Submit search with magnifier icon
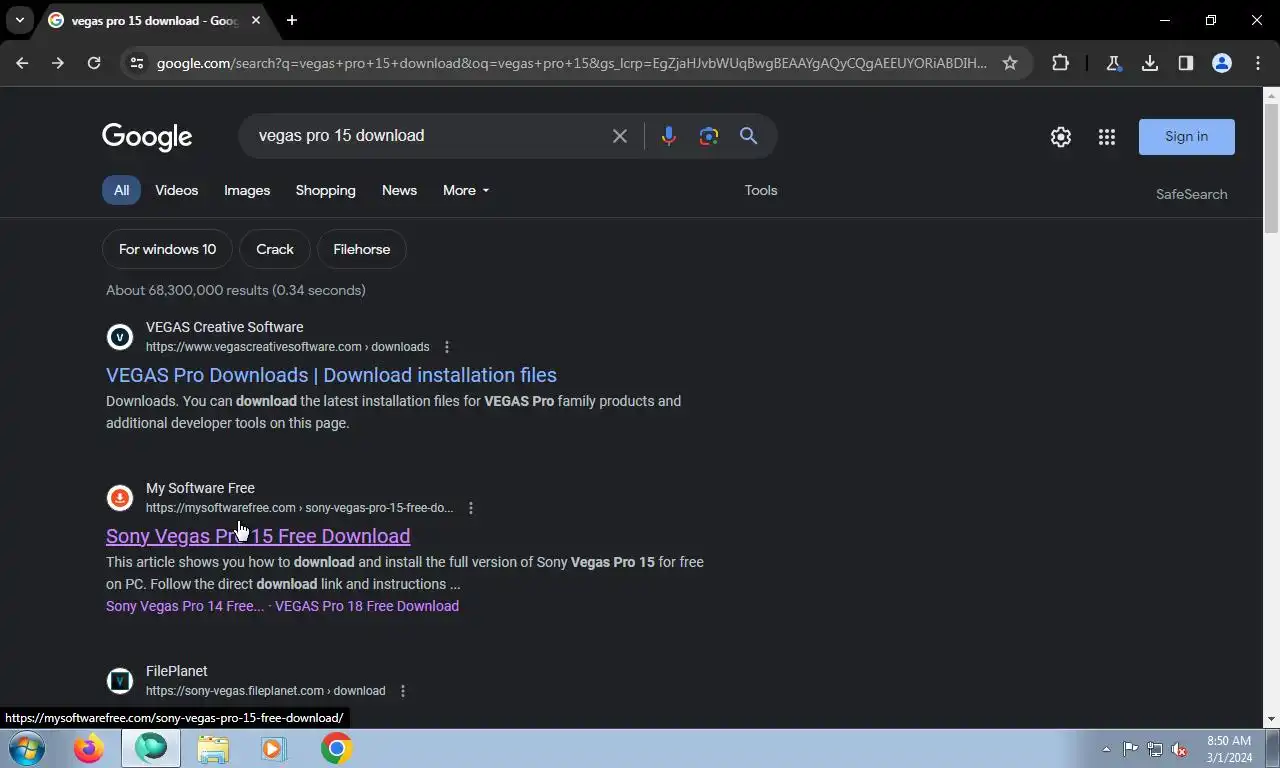1280x768 pixels. pos(748,136)
